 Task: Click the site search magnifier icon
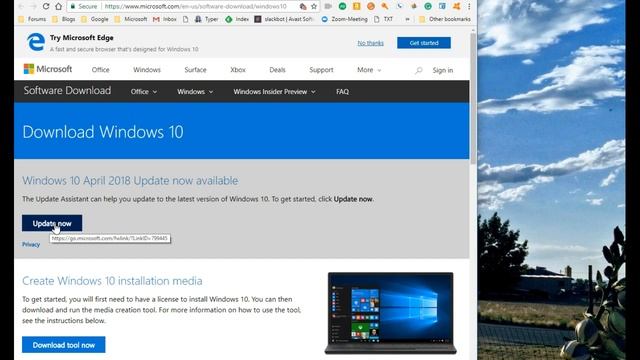tap(418, 70)
